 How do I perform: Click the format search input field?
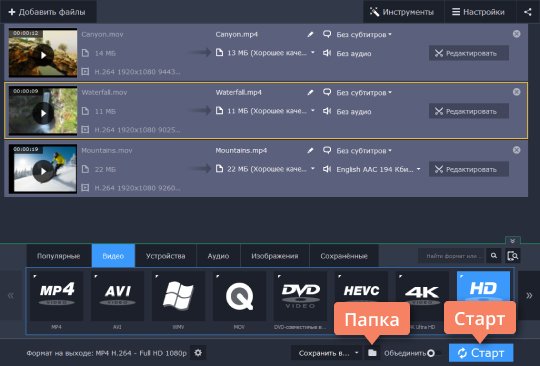click(x=451, y=256)
